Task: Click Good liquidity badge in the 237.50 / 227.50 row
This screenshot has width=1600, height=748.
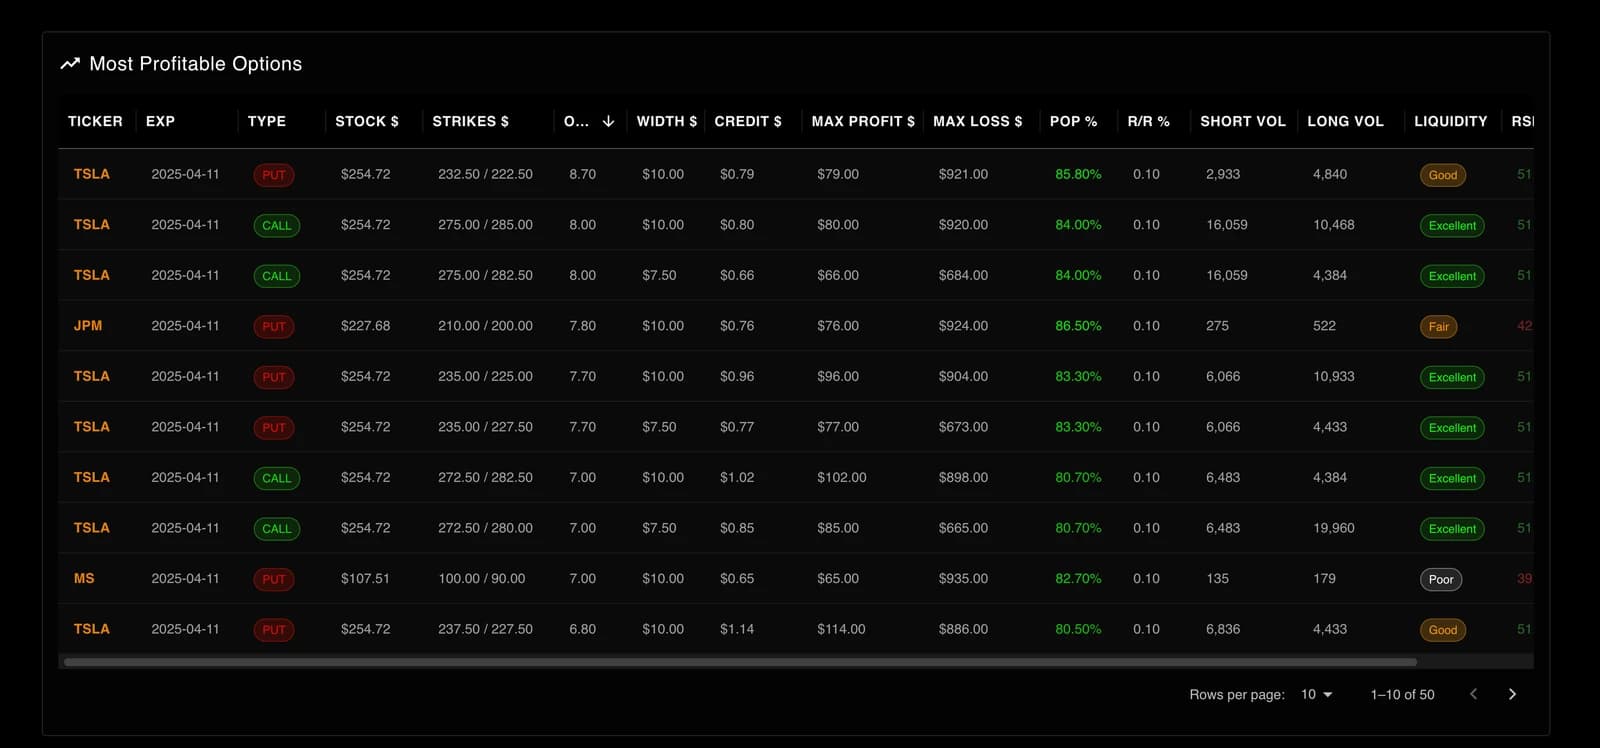Action: 1443,630
